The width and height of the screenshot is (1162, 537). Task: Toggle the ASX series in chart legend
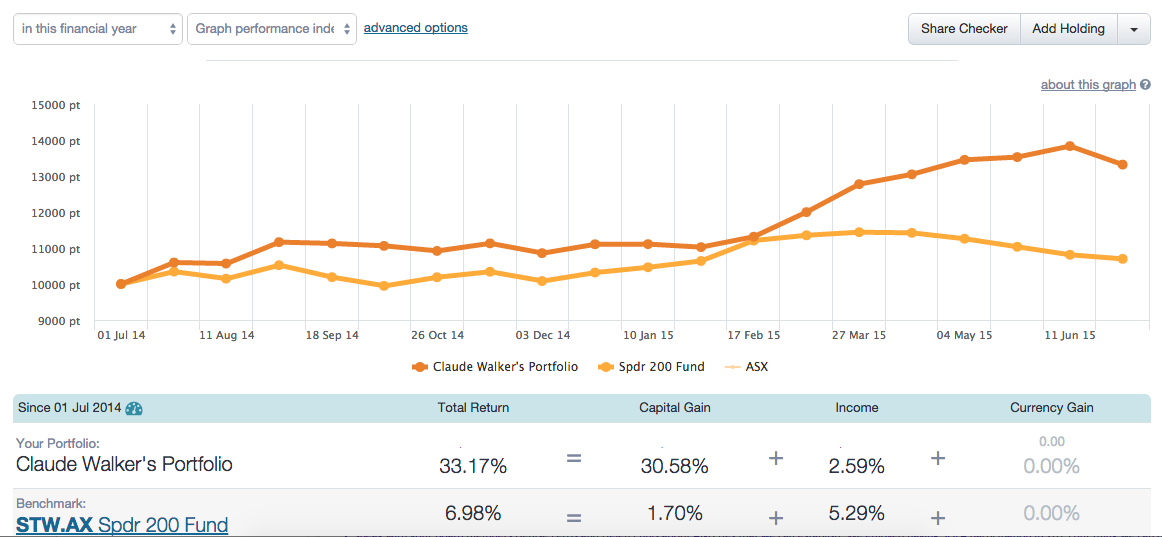pos(745,367)
